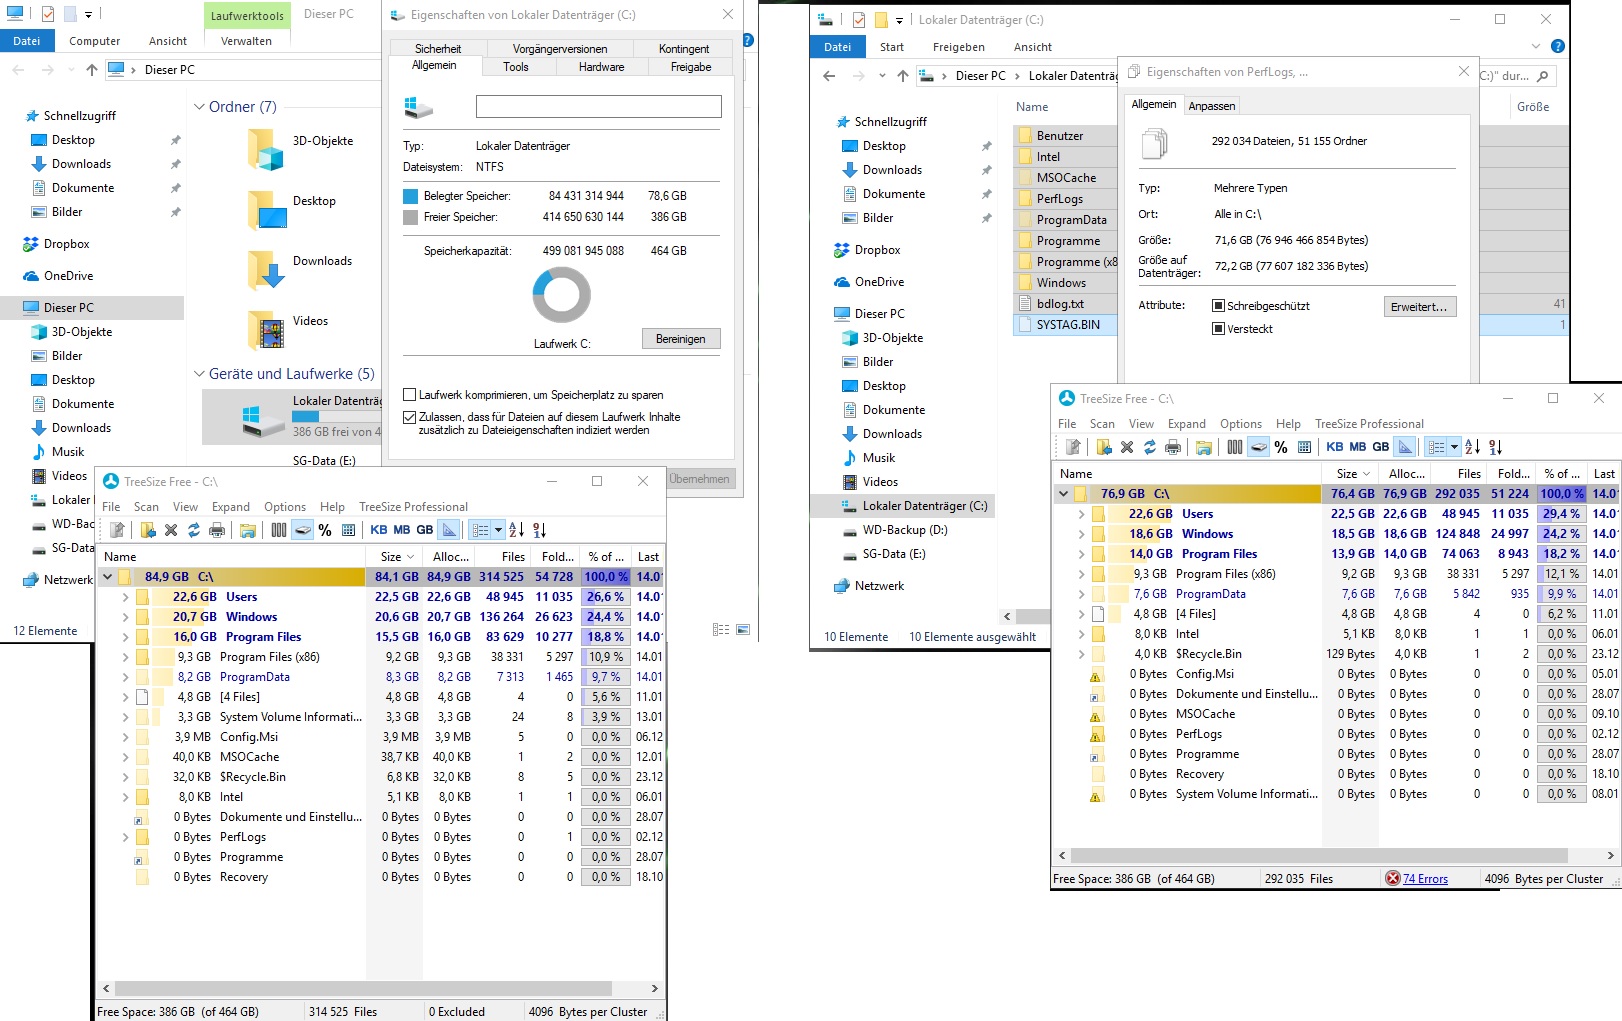Click the Erweitert... button
This screenshot has width=1622, height=1021.
[x=1419, y=307]
